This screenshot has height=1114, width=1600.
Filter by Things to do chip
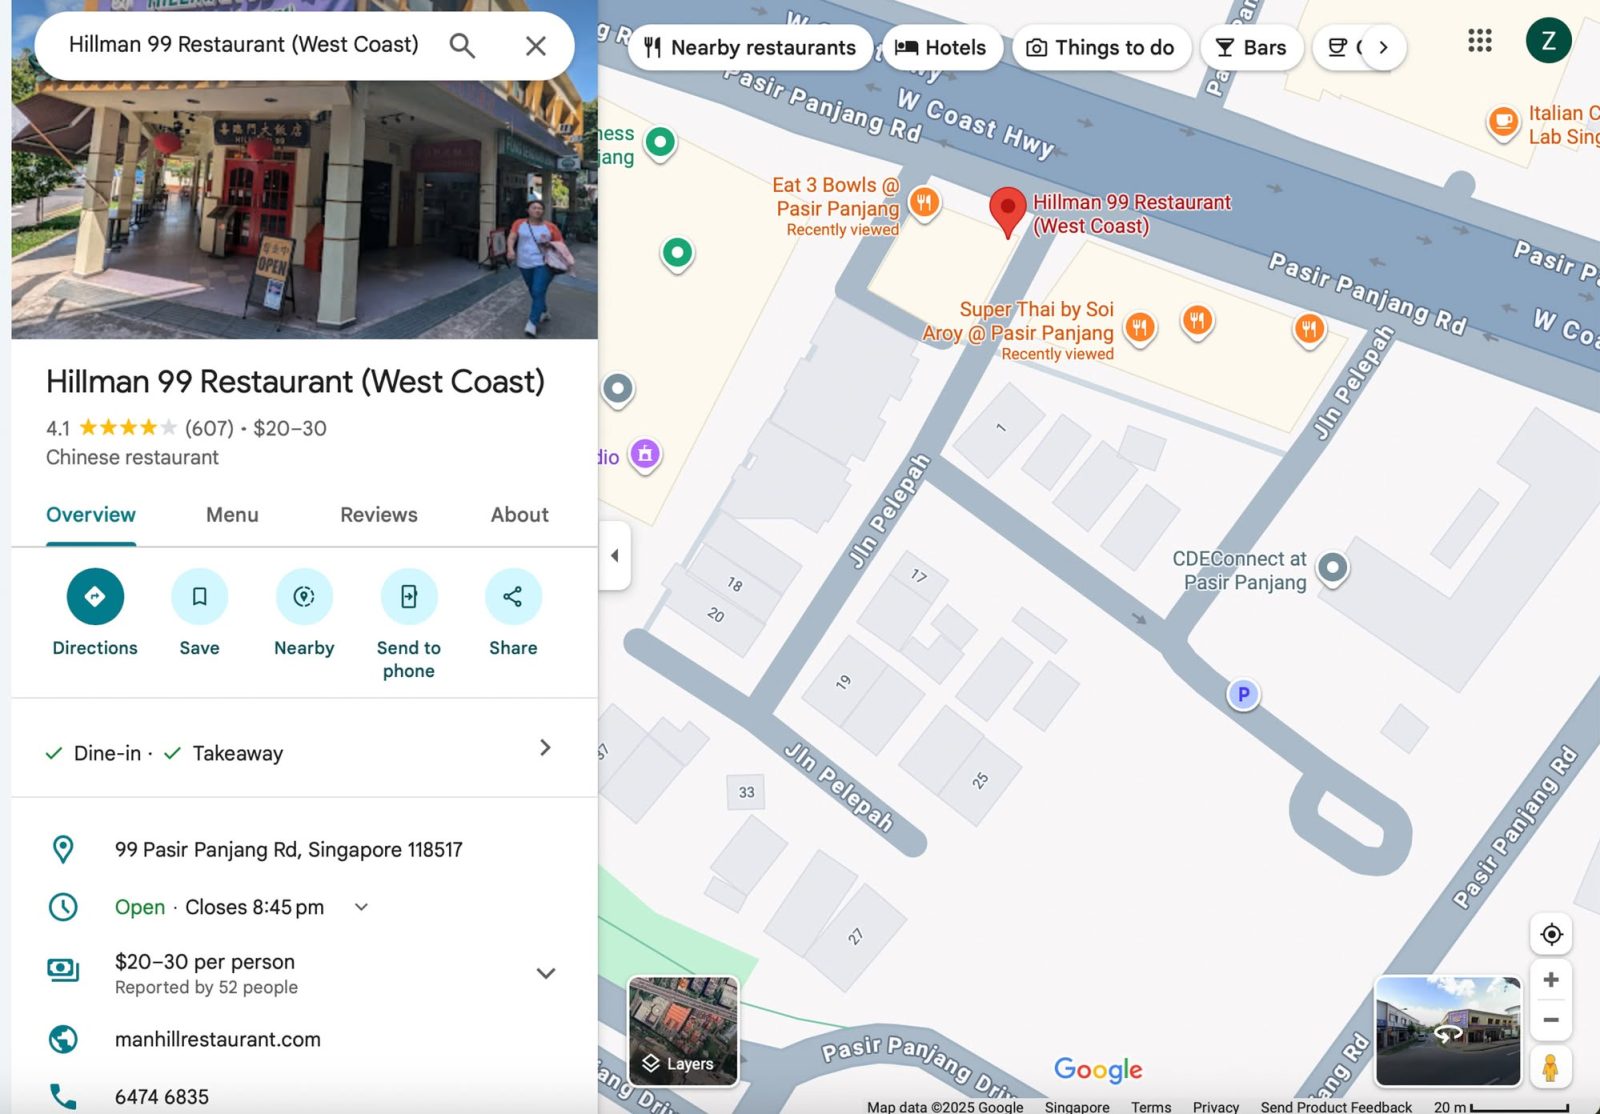coord(1101,47)
